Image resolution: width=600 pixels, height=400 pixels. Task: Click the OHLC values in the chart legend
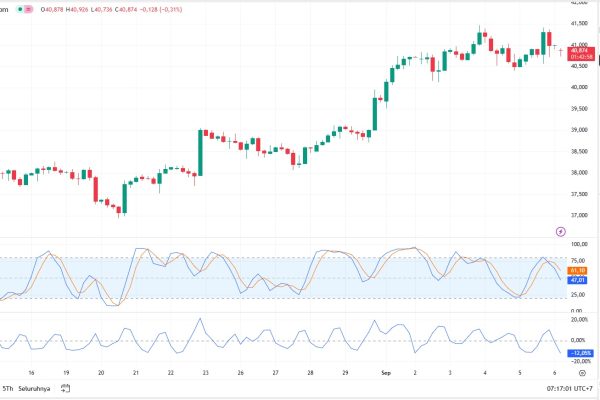87,9
